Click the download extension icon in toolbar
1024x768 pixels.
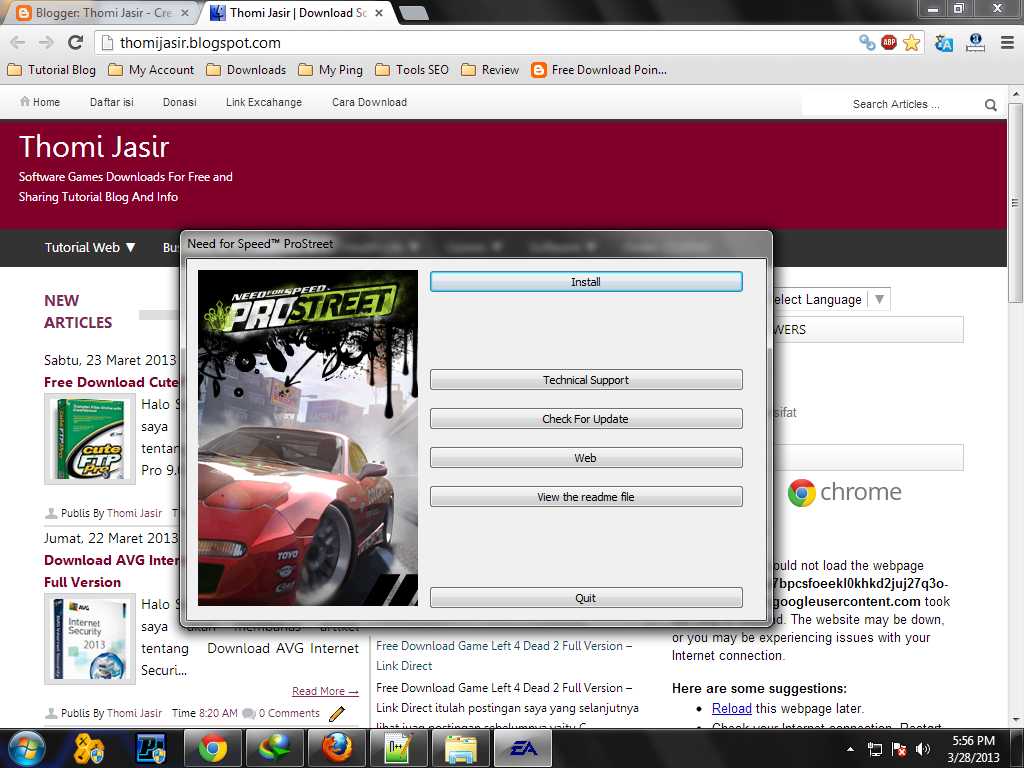click(x=975, y=43)
